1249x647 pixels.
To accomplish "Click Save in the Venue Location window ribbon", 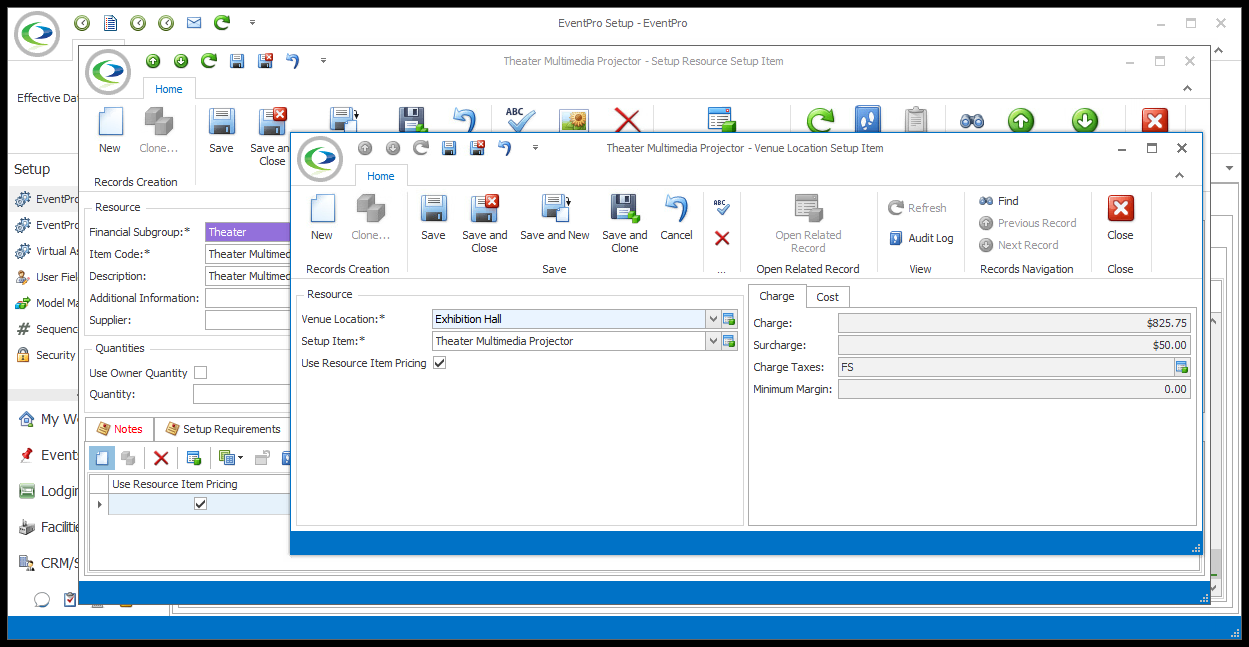I will pyautogui.click(x=433, y=218).
